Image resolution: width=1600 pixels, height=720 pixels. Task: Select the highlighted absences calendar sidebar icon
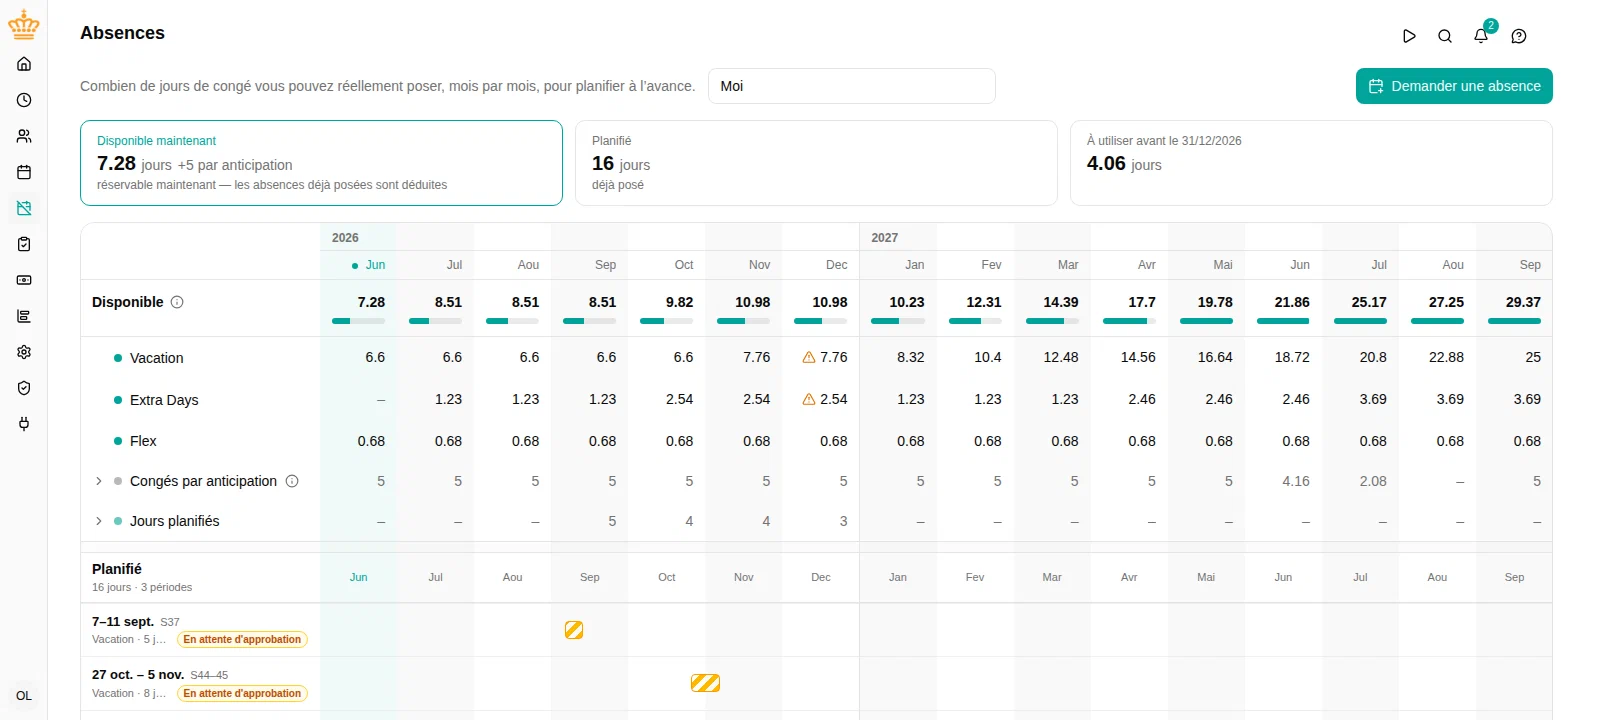coord(24,208)
